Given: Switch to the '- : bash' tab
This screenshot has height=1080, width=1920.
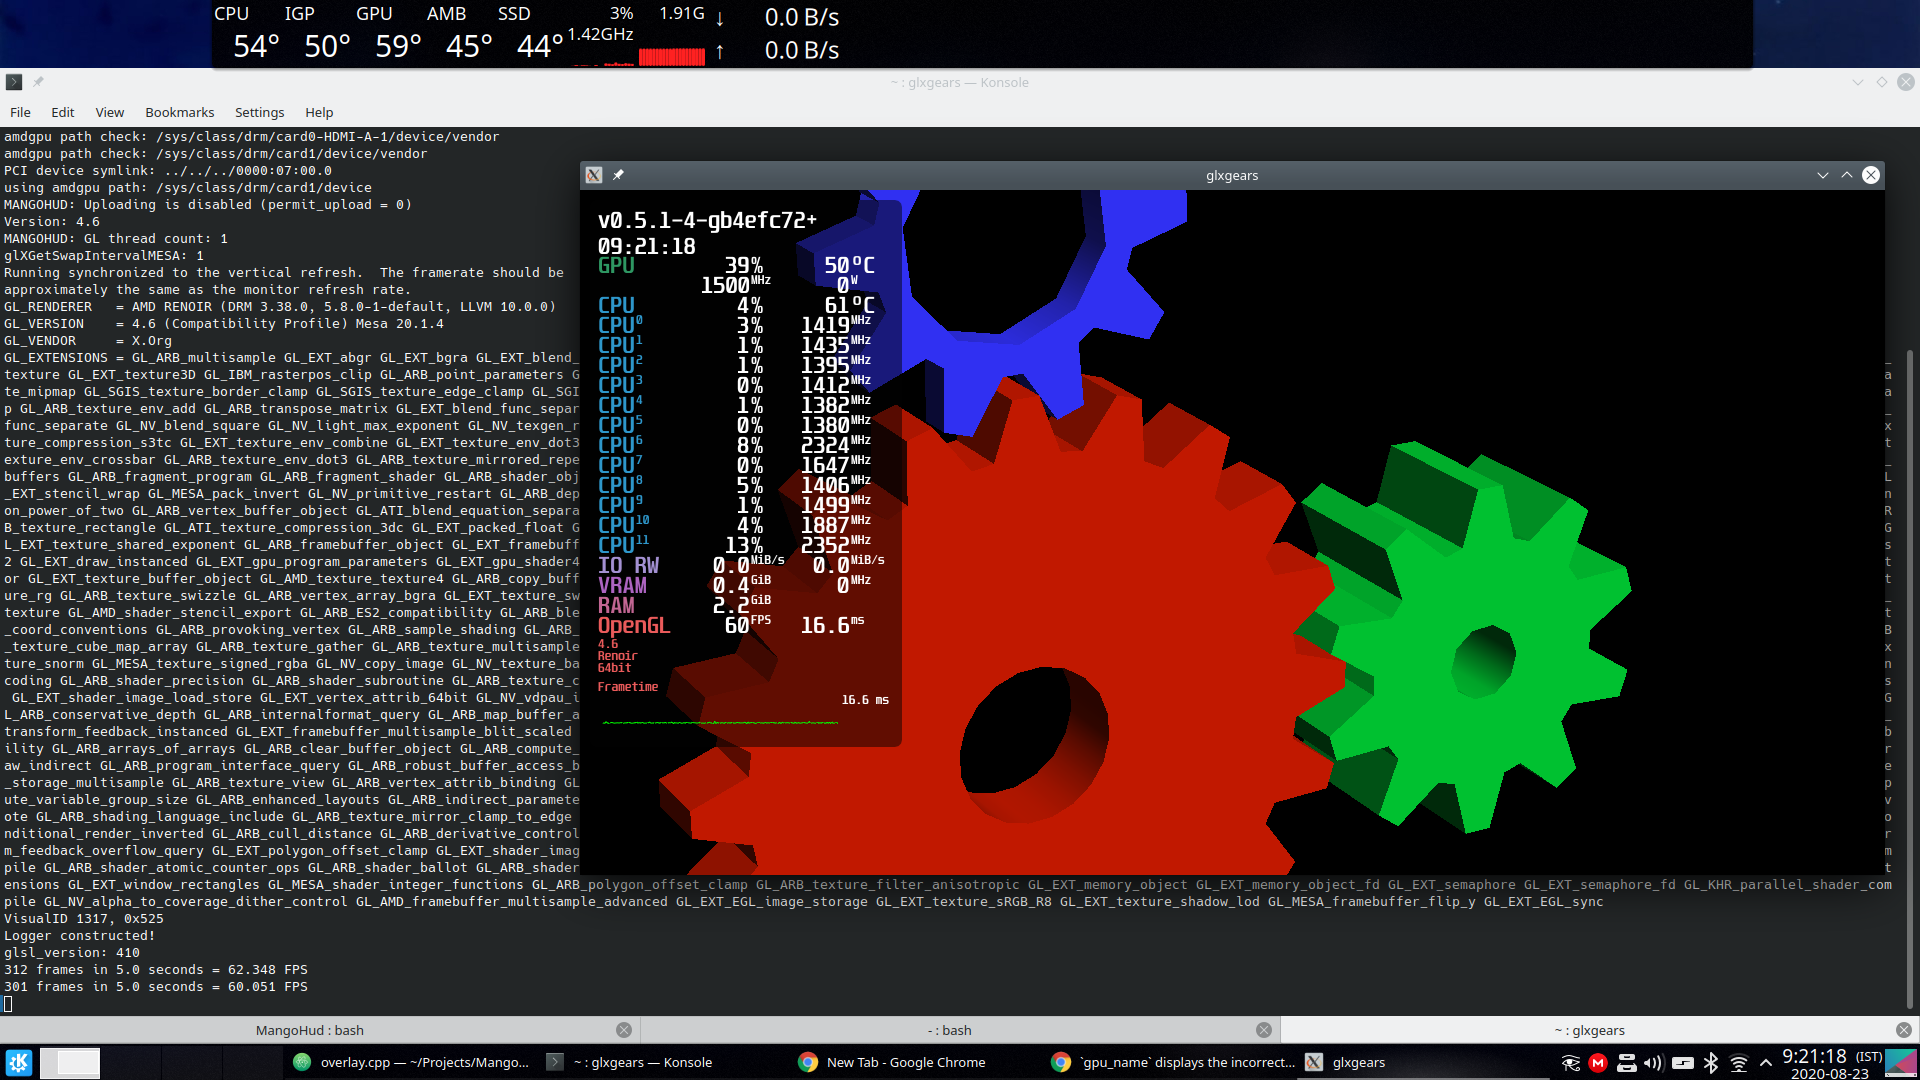Looking at the screenshot, I should tap(952, 1029).
